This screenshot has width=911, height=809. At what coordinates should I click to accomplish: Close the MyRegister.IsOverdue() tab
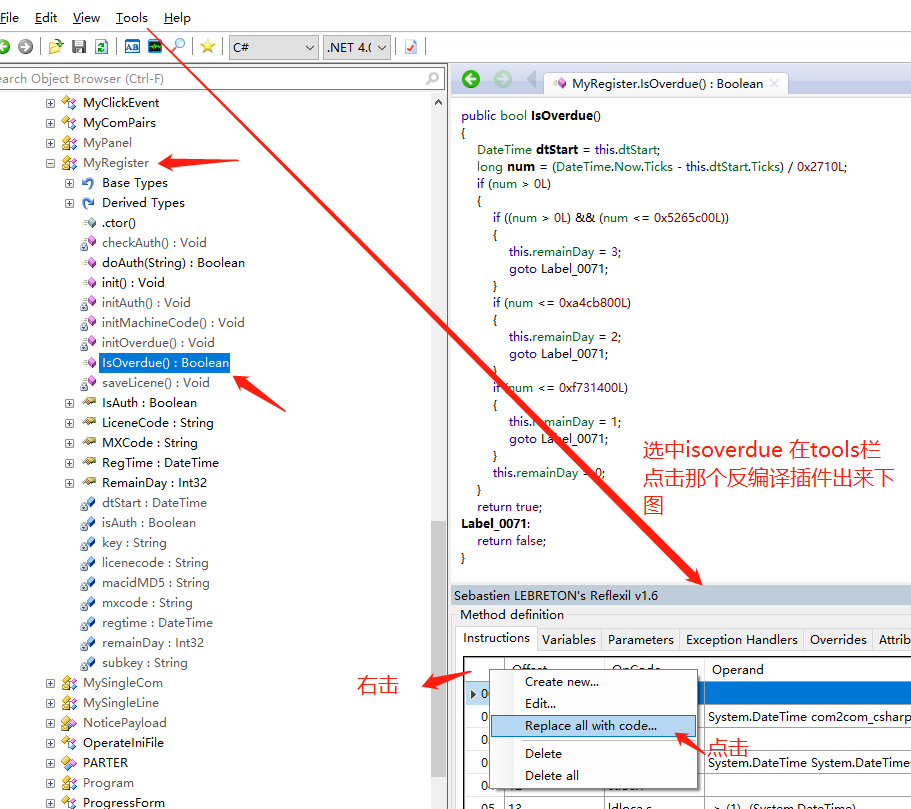tap(774, 83)
